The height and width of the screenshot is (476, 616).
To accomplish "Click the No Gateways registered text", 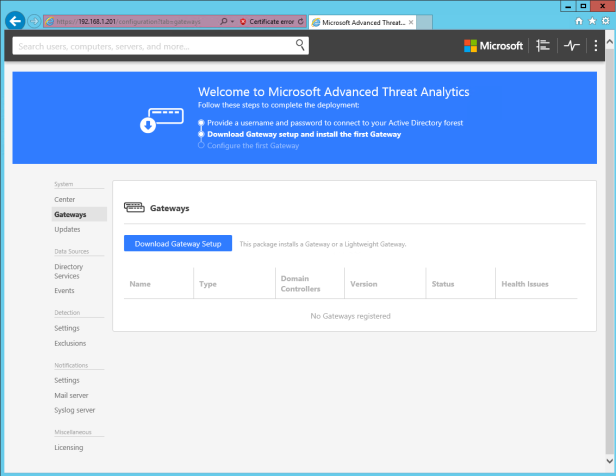I will (x=350, y=316).
